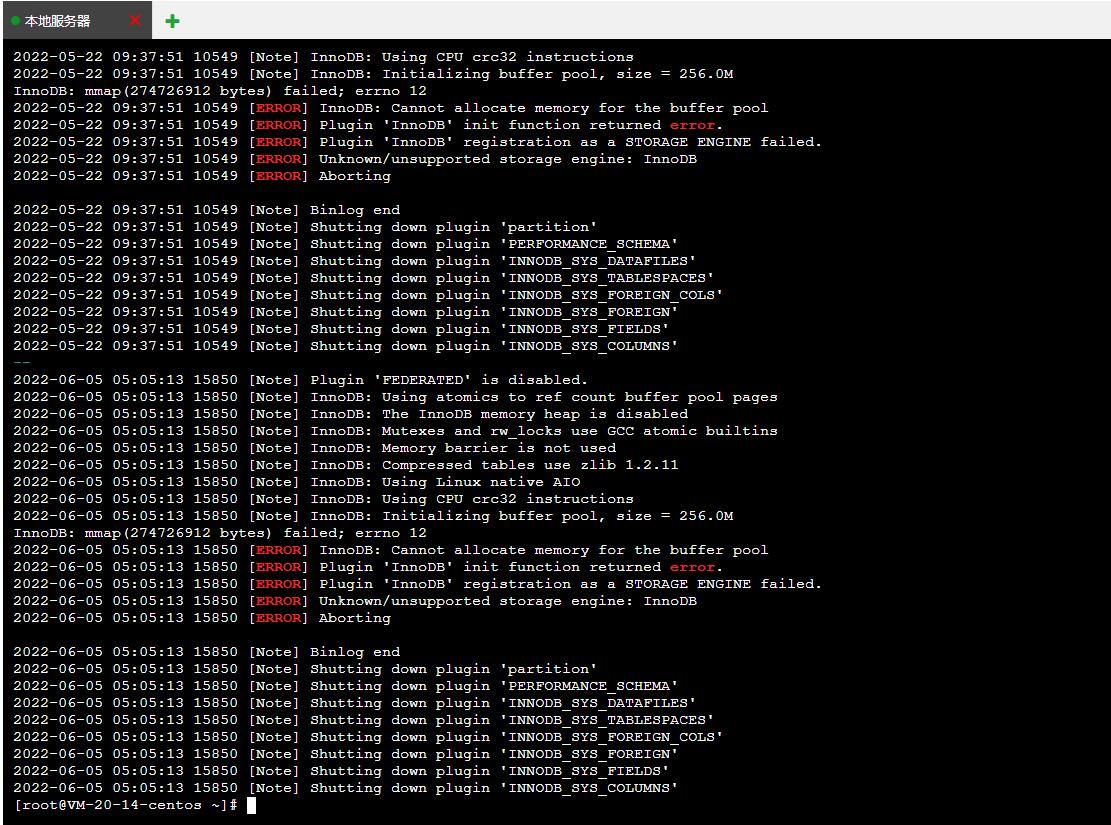
Task: Click 'Using Linux native AIO' line
Action: [297, 482]
